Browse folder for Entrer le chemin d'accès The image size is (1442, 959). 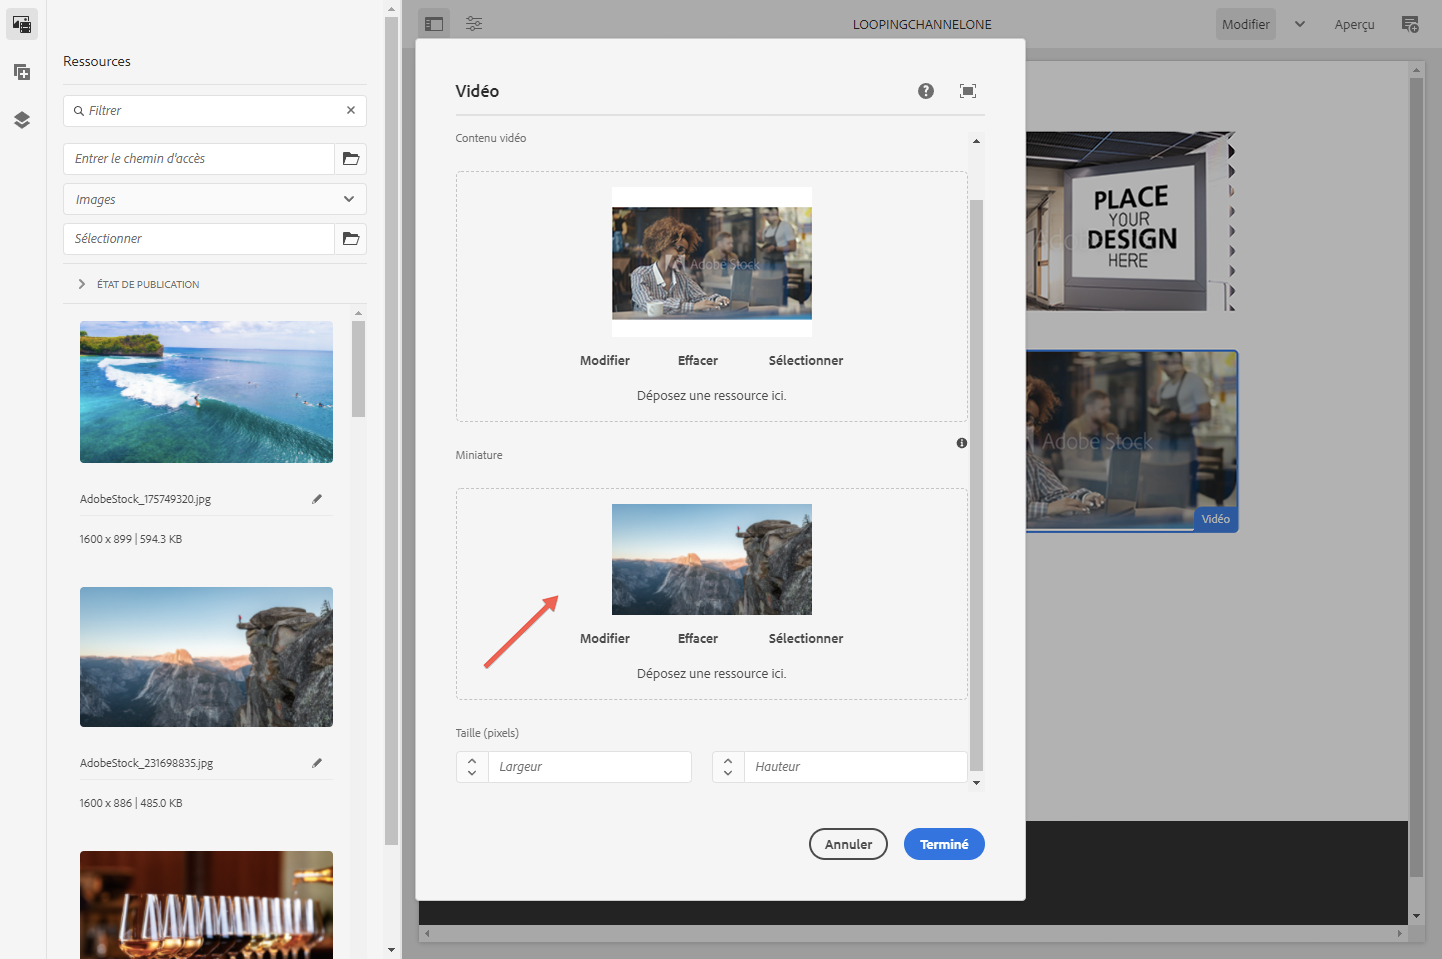point(351,159)
